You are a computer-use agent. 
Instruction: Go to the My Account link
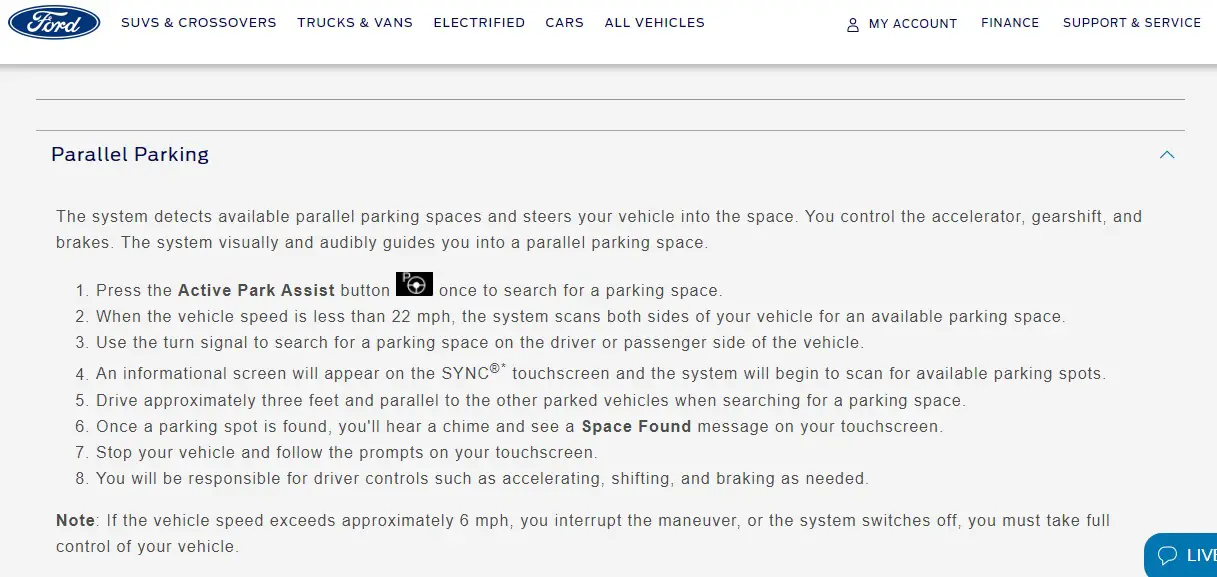pyautogui.click(x=913, y=23)
